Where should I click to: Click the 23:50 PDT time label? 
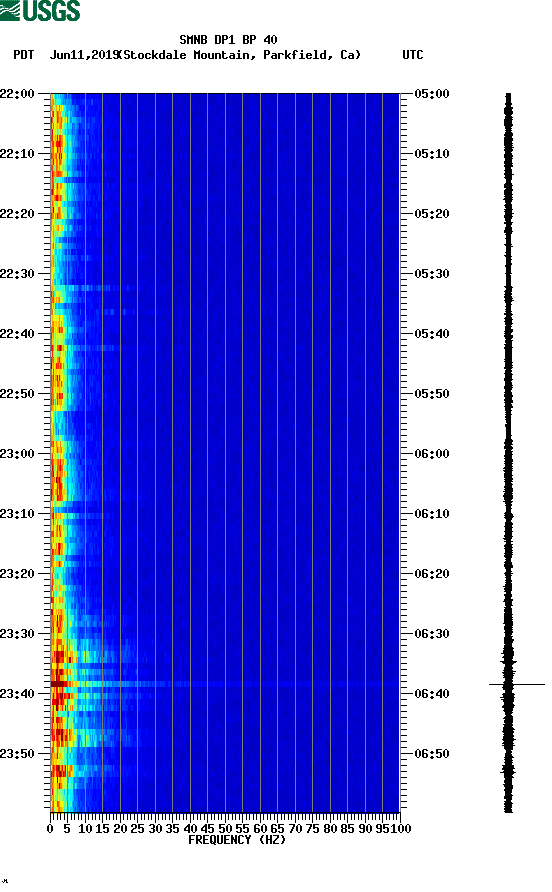[18, 754]
